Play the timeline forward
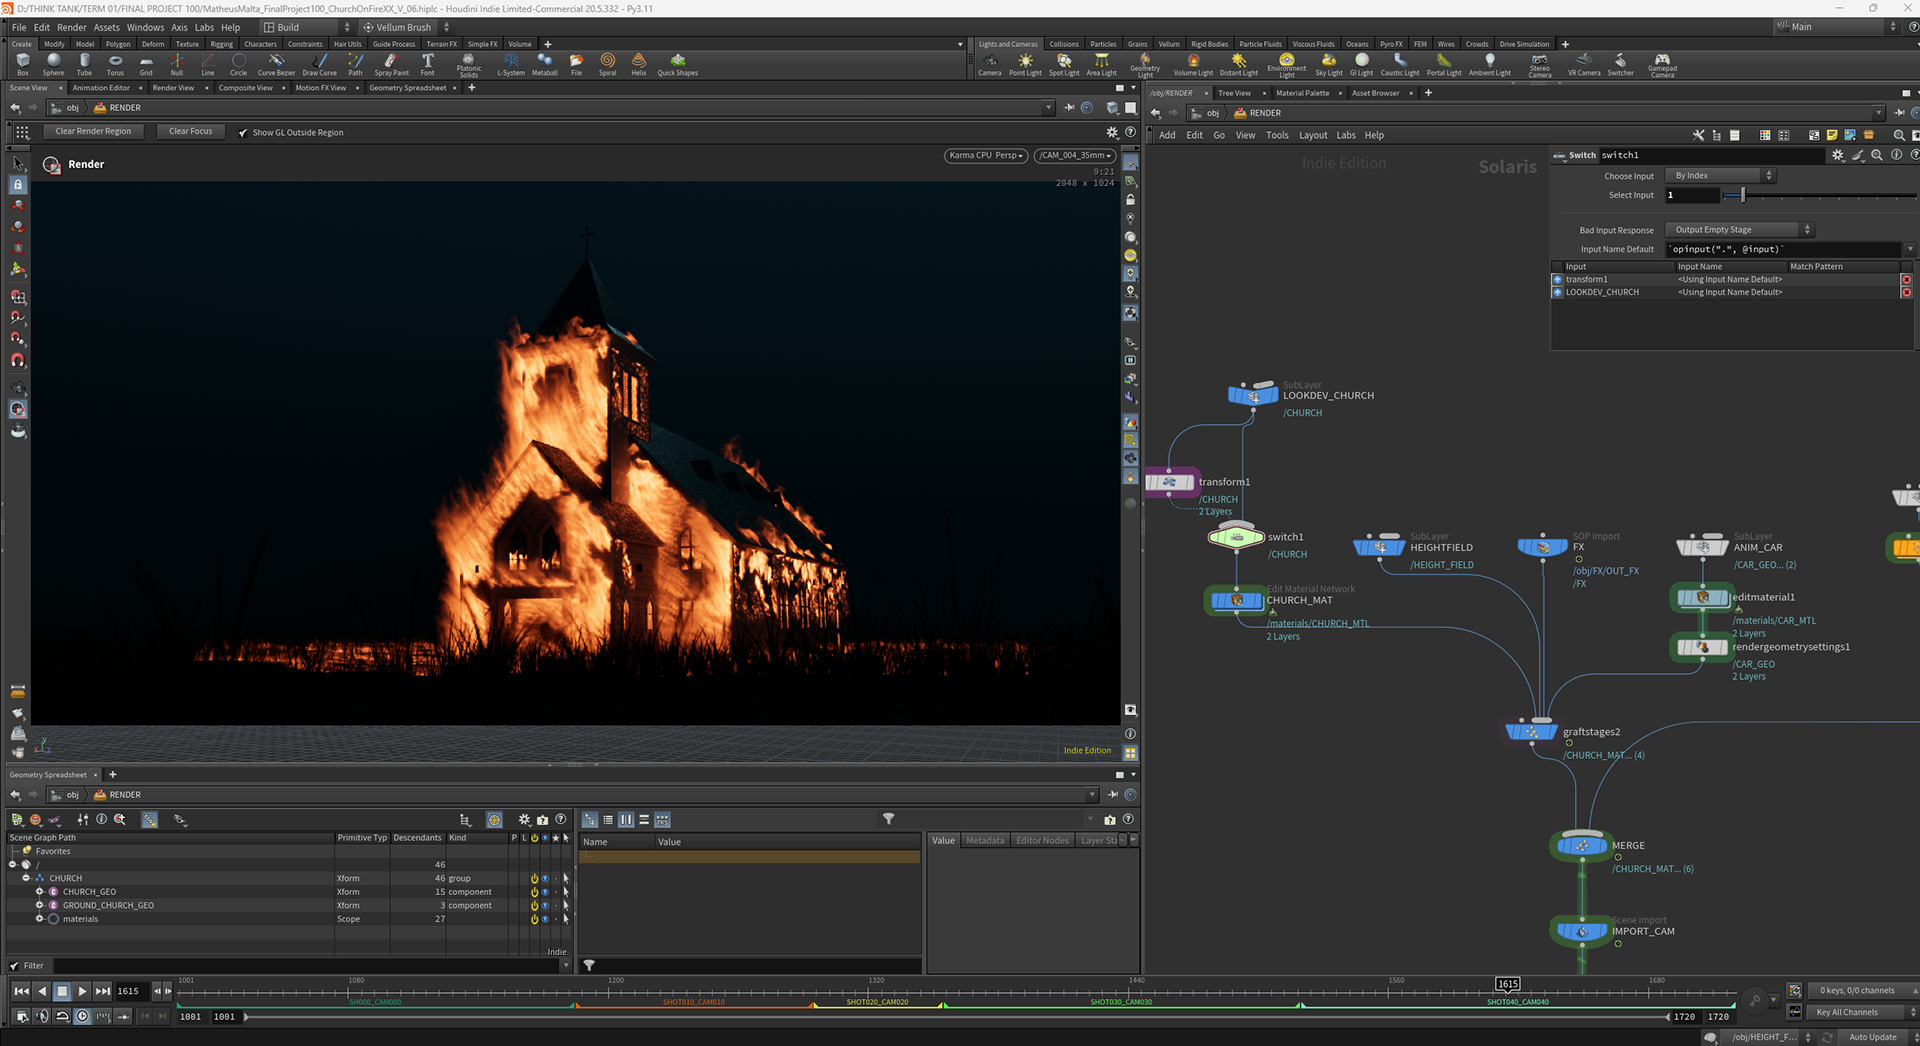The height and width of the screenshot is (1046, 1920). [82, 991]
